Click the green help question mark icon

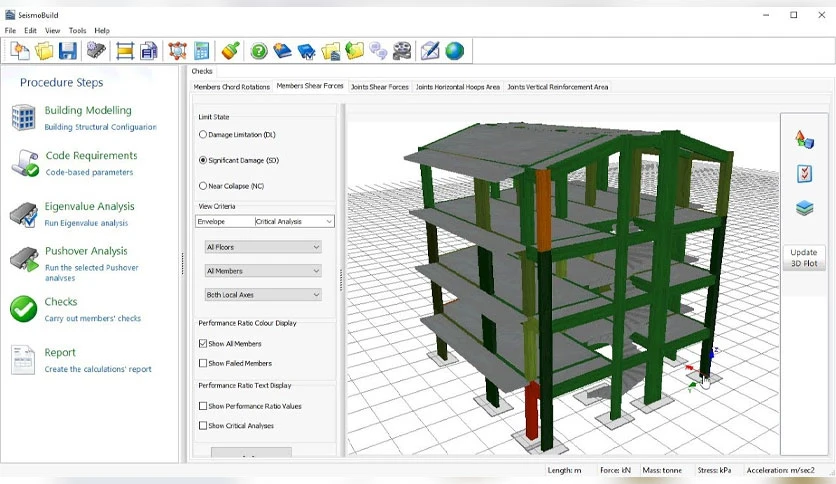coord(259,51)
